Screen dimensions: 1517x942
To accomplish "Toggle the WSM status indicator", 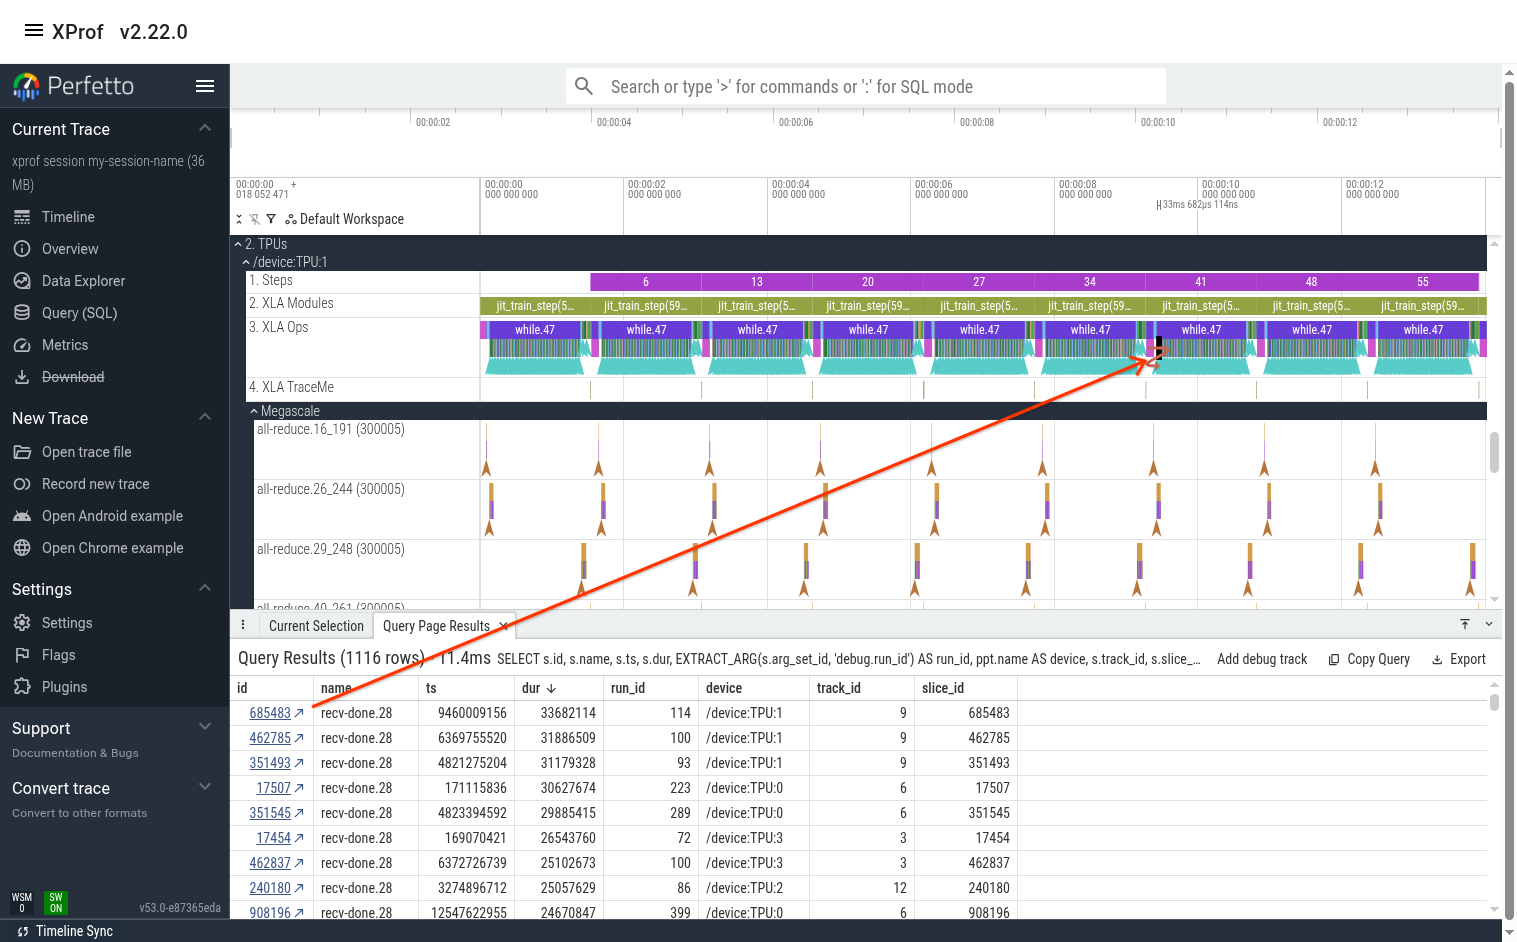I will tap(21, 903).
